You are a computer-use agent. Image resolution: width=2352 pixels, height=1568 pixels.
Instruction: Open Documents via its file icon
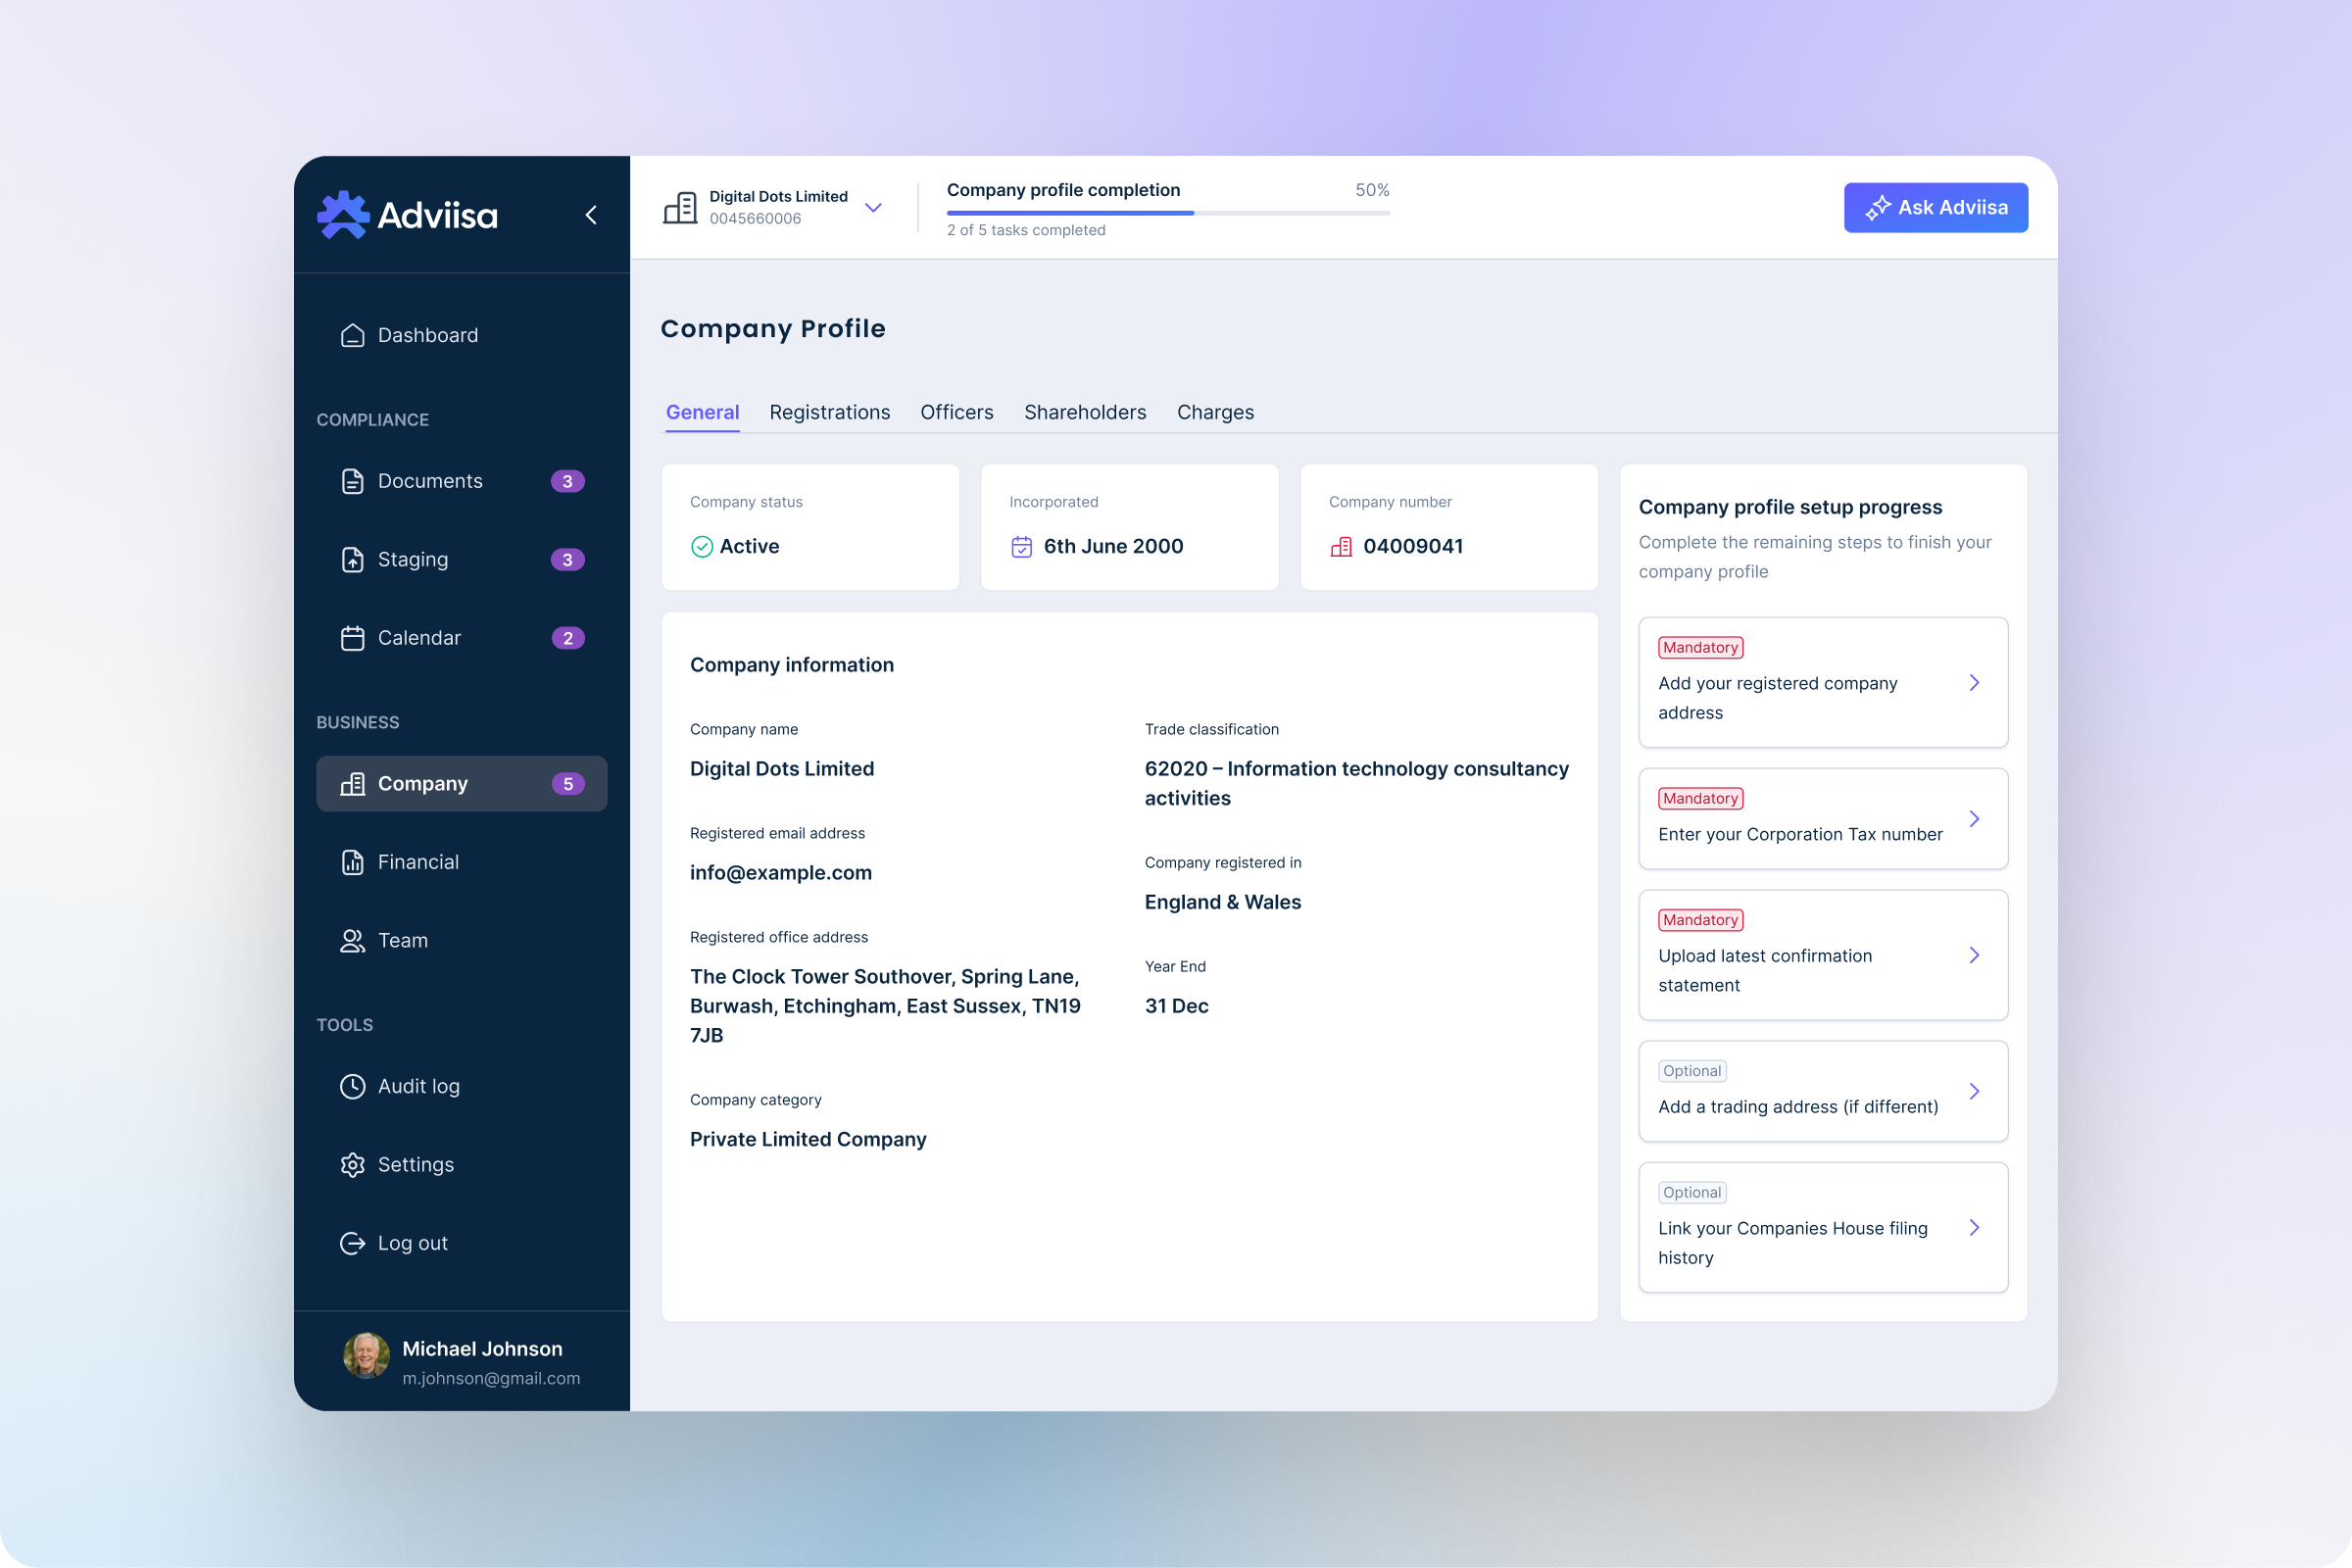coord(352,481)
